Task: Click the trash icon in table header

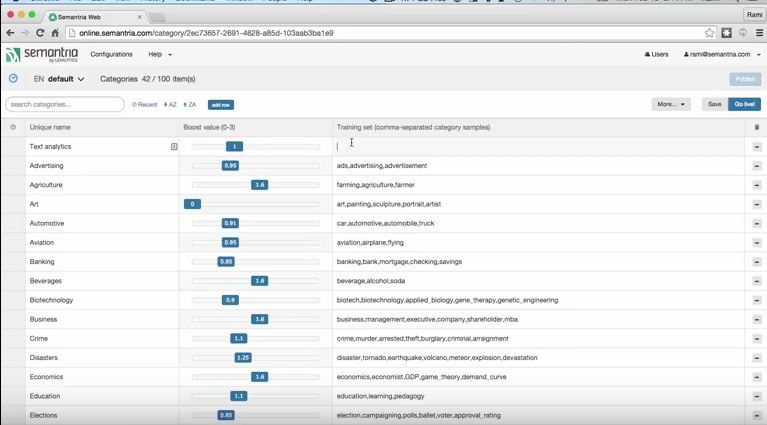Action: [757, 127]
